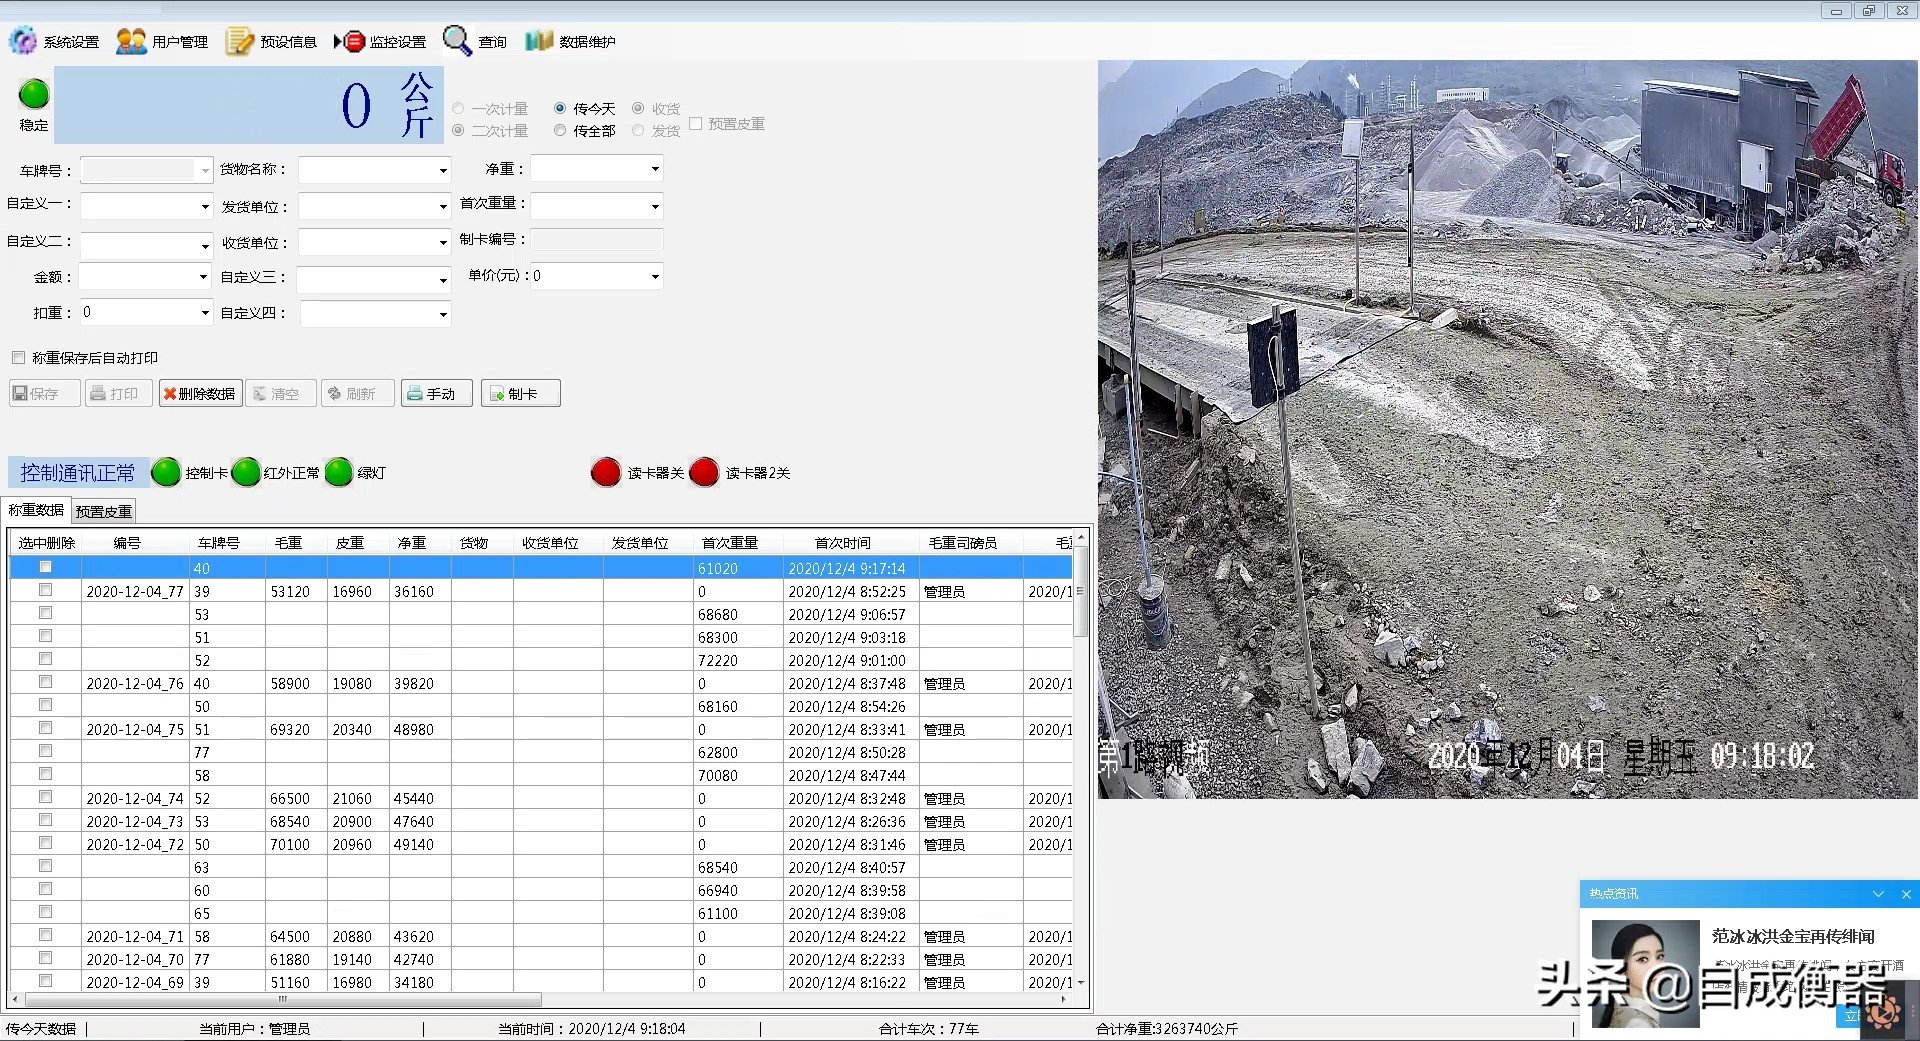This screenshot has width=1920, height=1041.
Task: Switch to 称重数据 tab
Action: (x=36, y=510)
